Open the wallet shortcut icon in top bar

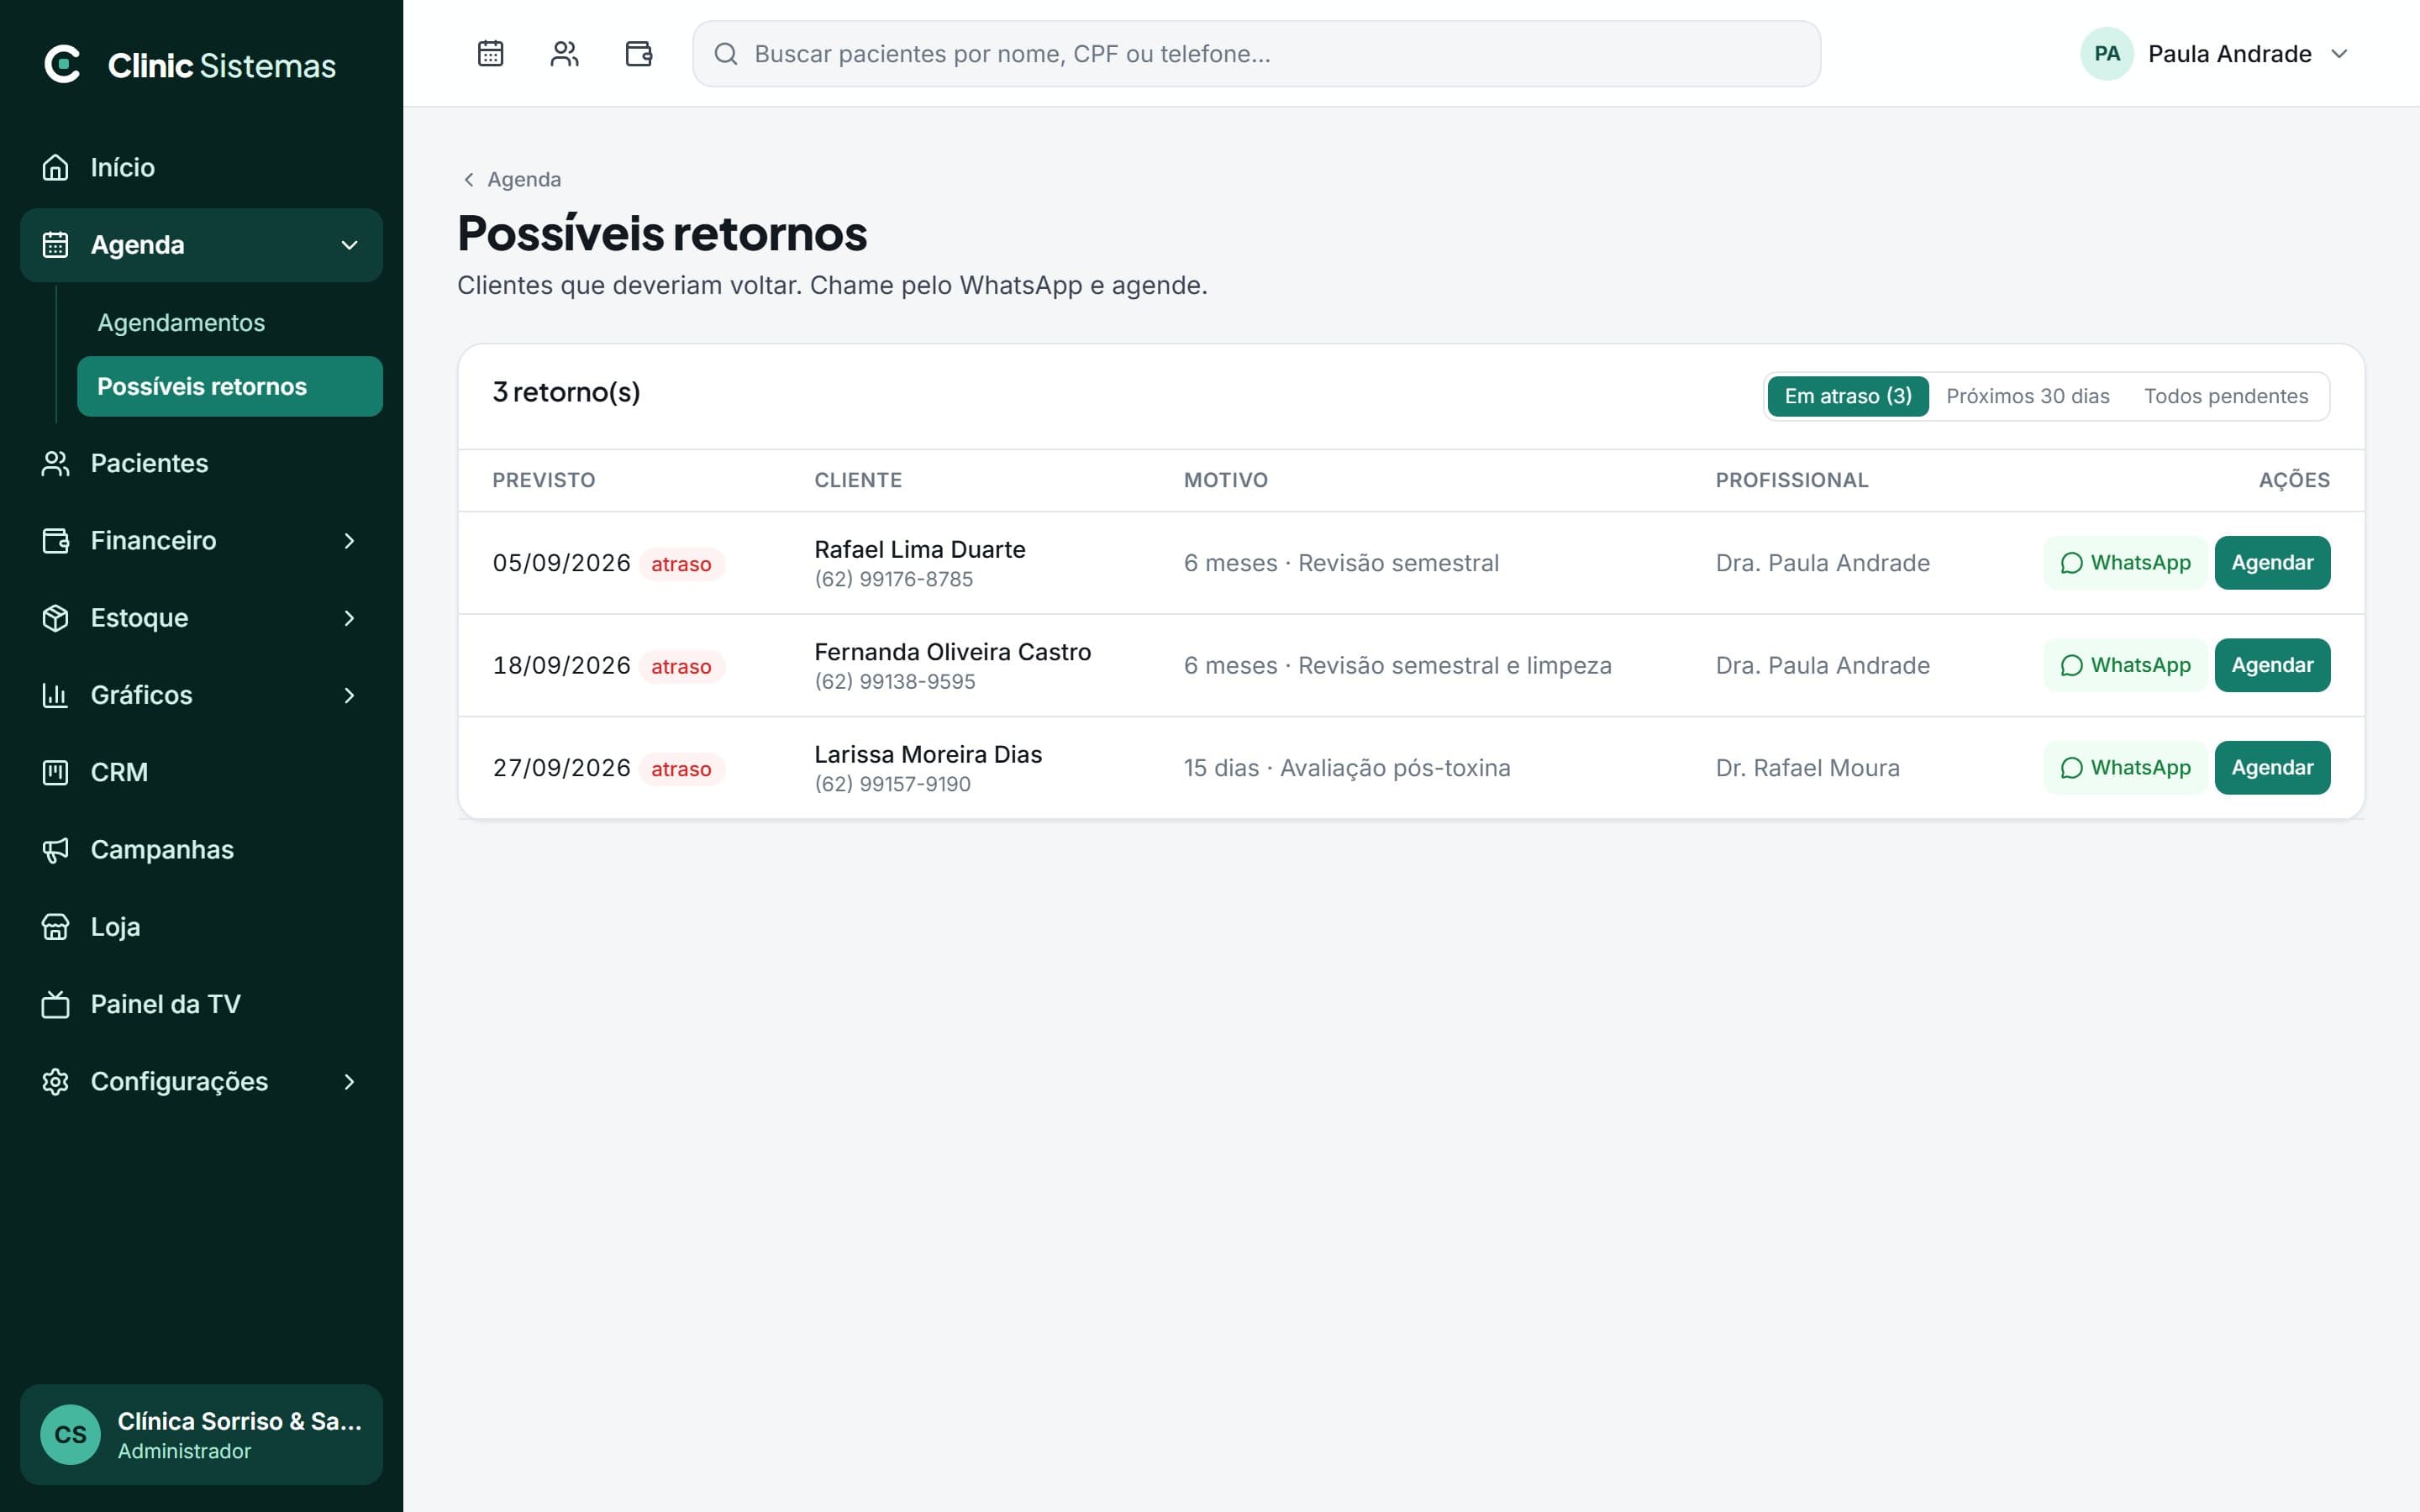click(x=638, y=53)
